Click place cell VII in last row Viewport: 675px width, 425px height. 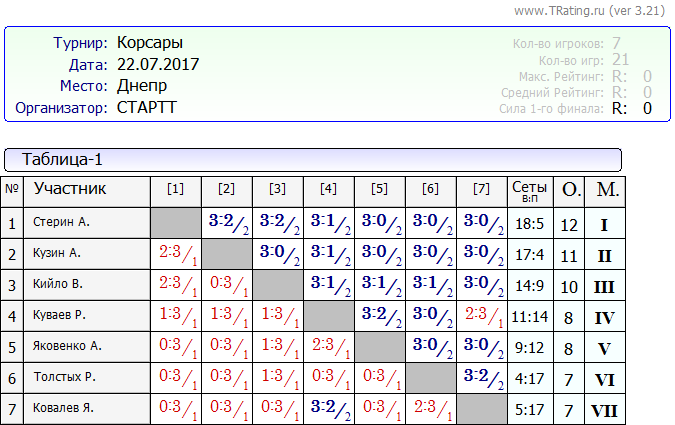point(606,410)
